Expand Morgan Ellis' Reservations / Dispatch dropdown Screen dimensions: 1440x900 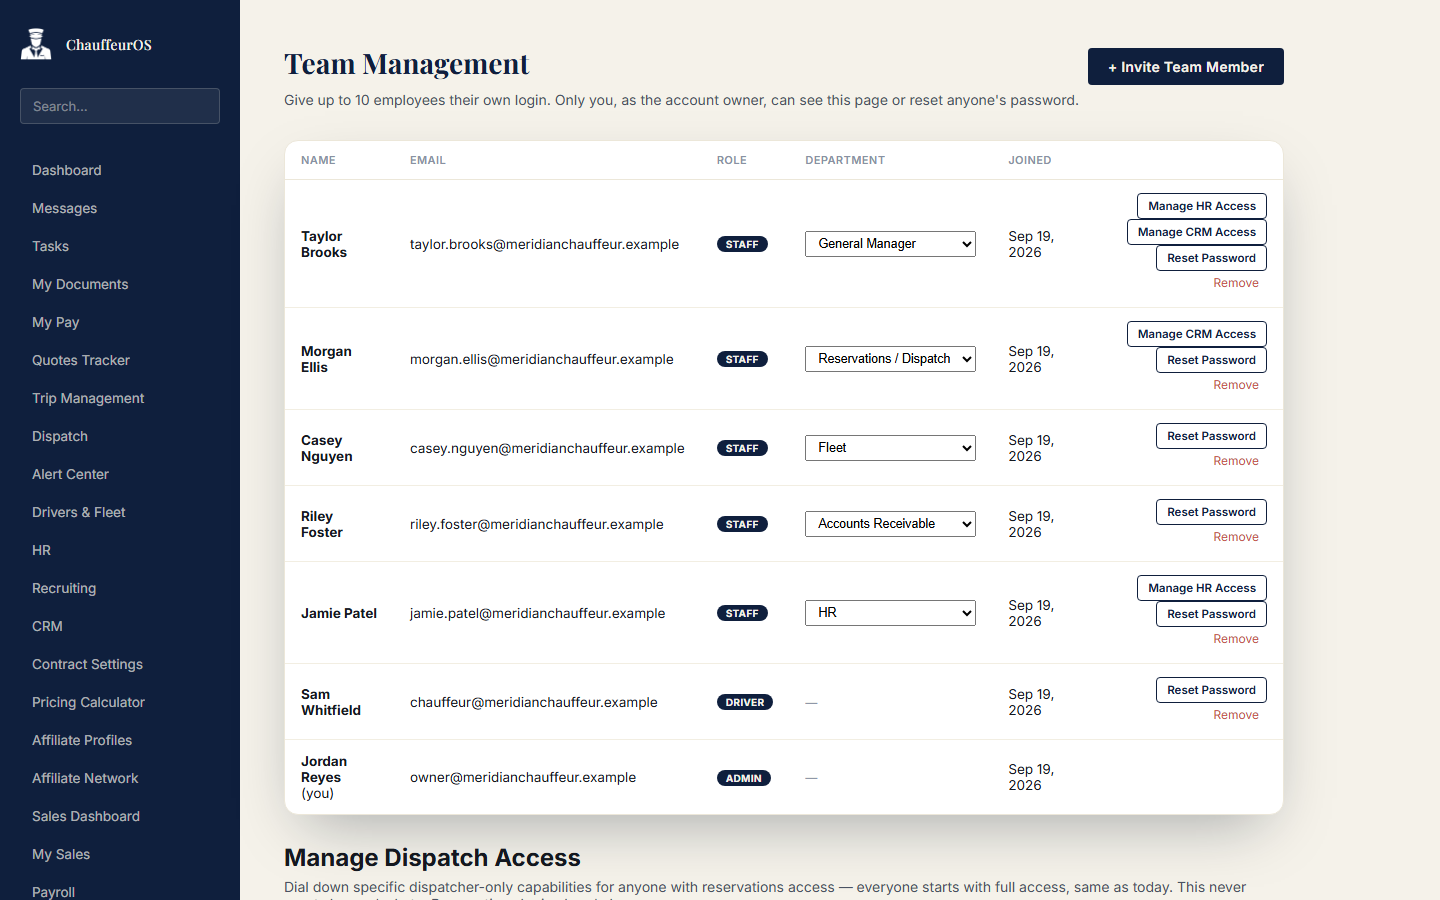point(890,359)
